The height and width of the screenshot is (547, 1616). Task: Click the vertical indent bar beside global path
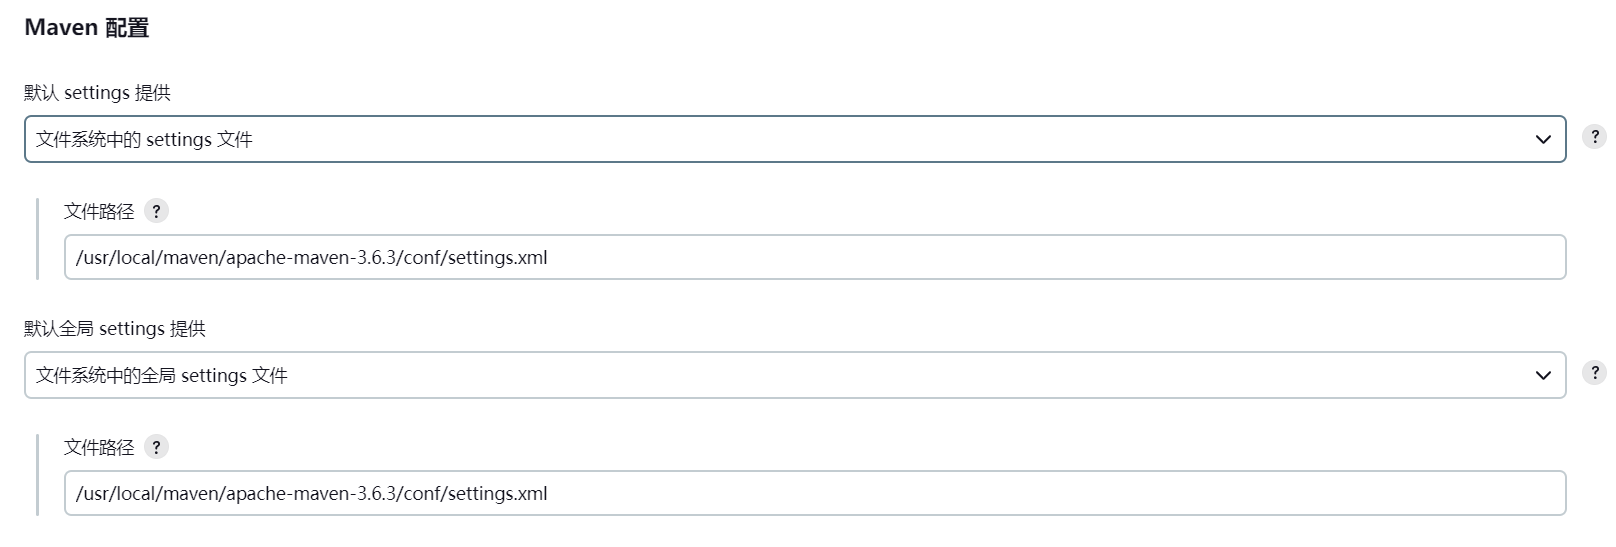tap(37, 475)
